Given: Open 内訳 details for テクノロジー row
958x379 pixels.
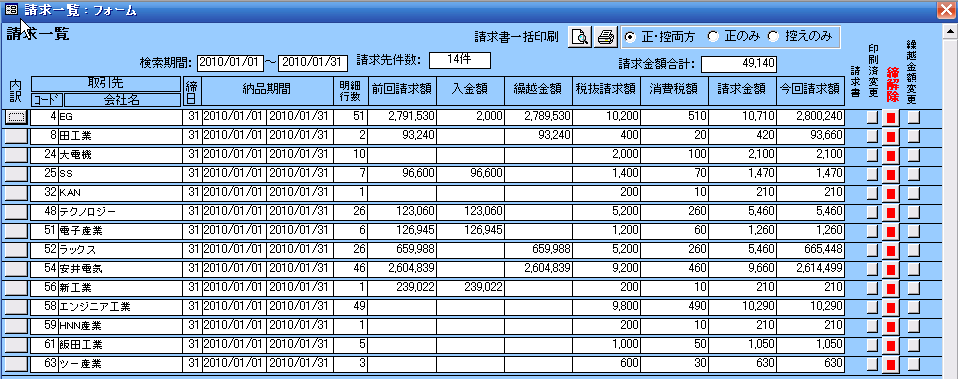Looking at the screenshot, I should point(16,212).
